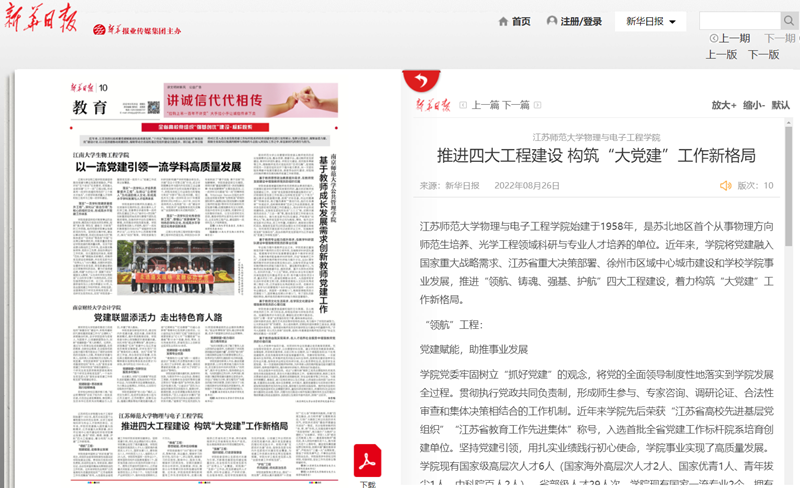Viewport: 800px width, 488px height.
Task: Click the red back arrow icon
Action: pos(421,81)
